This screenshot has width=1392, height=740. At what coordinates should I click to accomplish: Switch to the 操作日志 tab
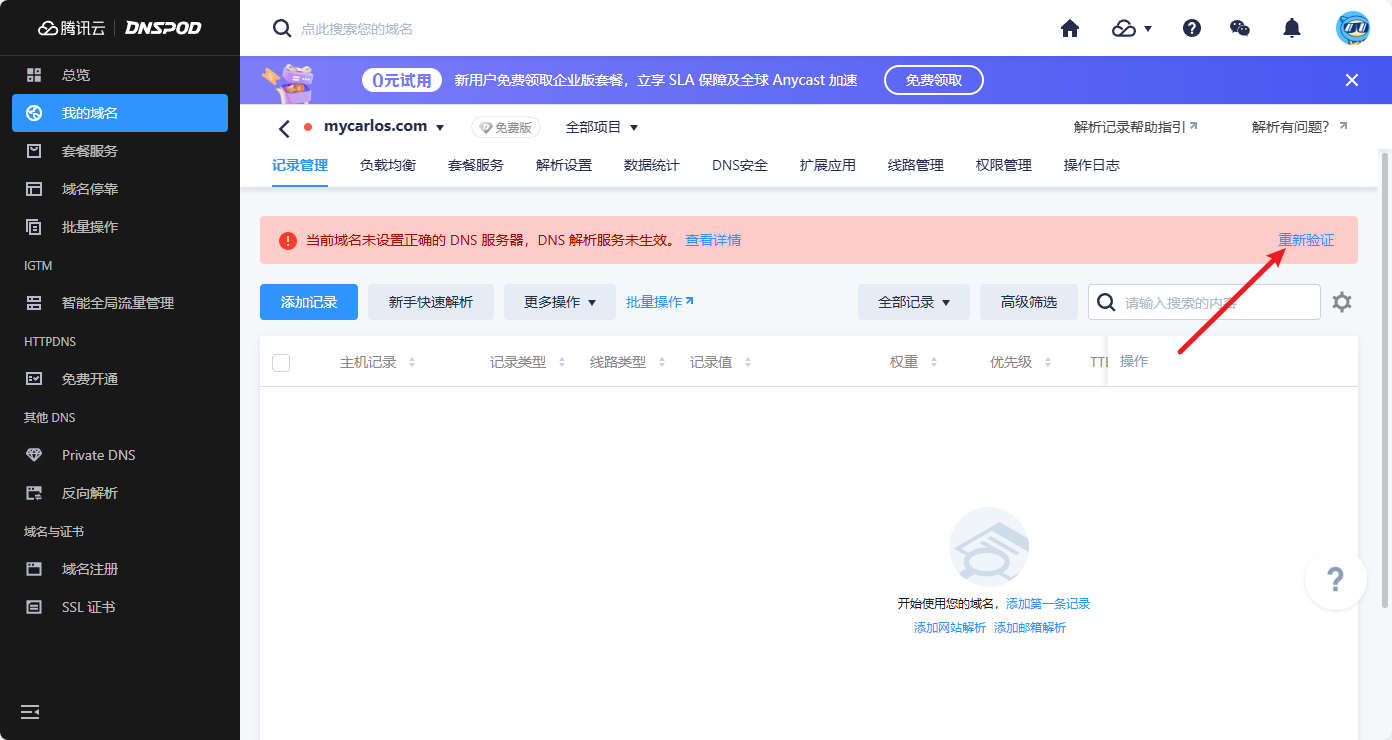click(1092, 165)
